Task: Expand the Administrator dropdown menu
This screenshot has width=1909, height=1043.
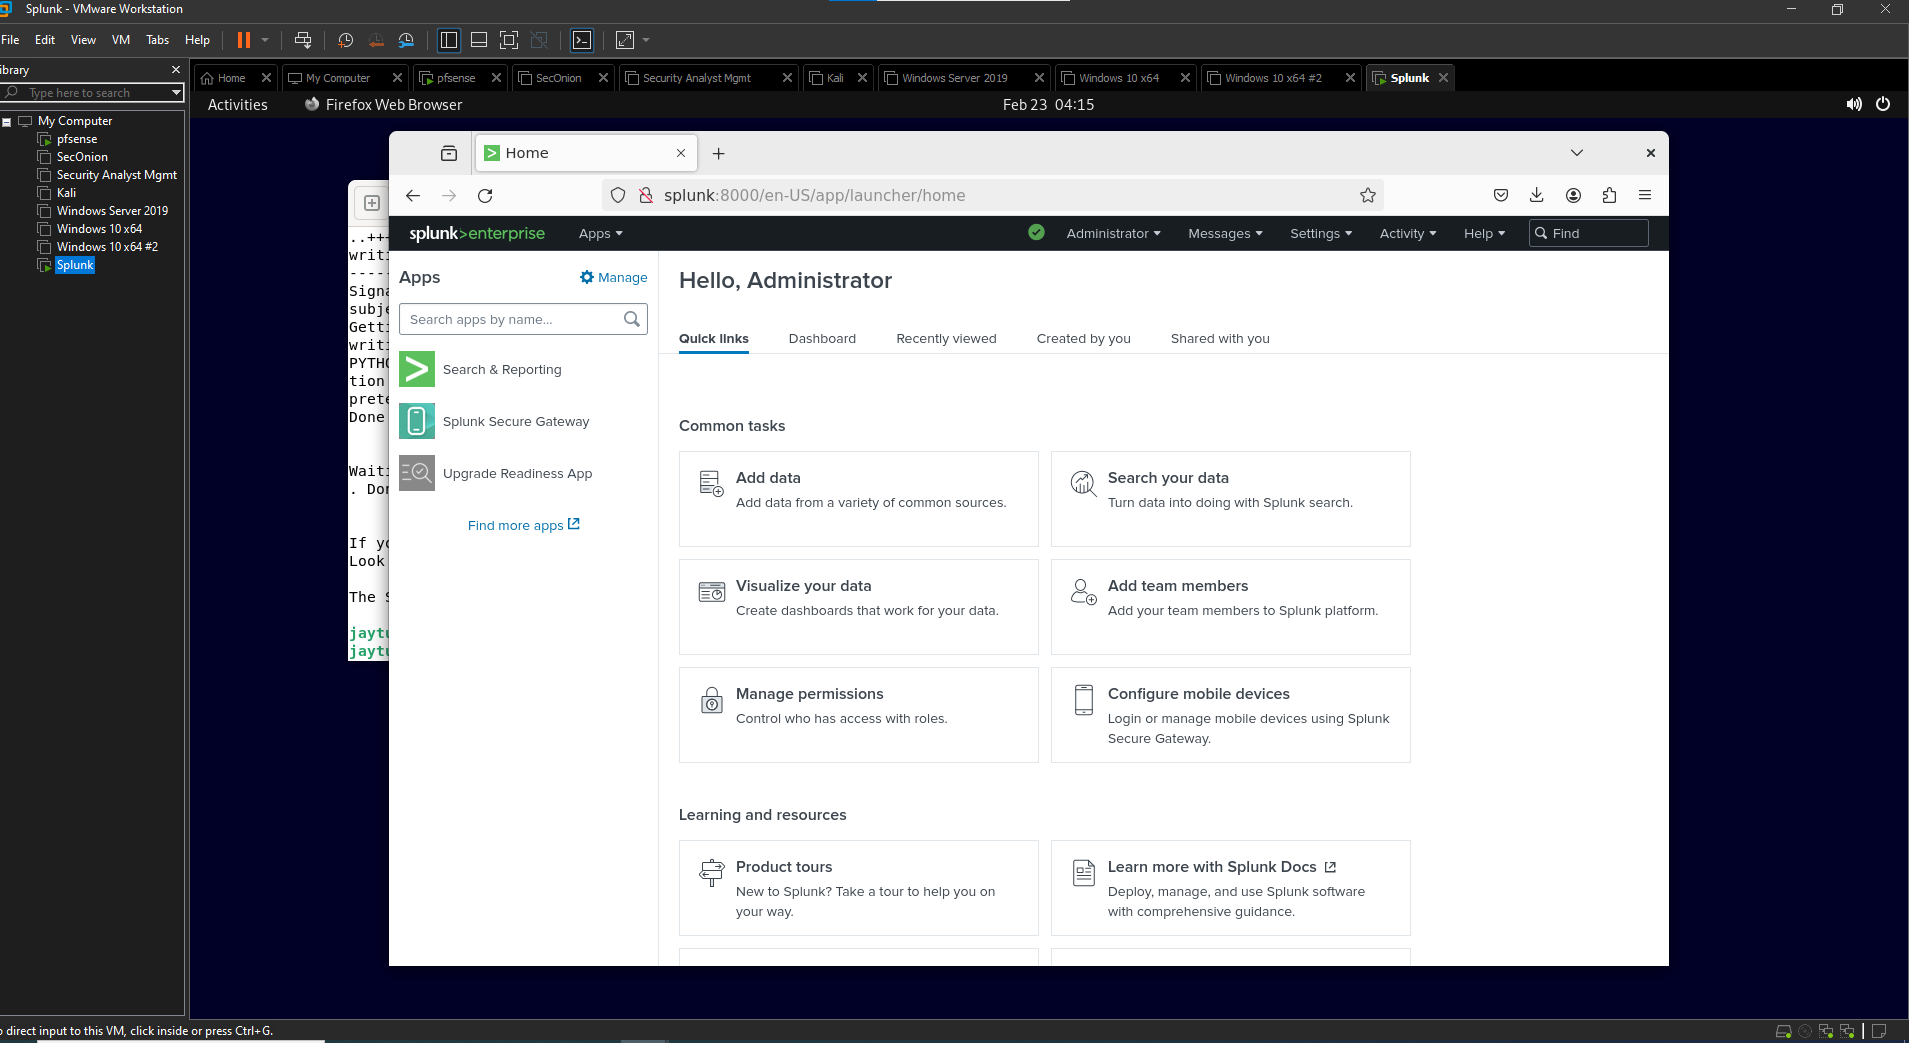Action: [1113, 234]
